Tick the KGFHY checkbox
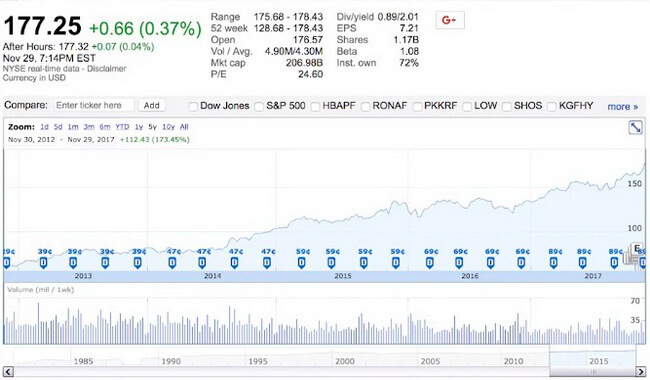This screenshot has width=650, height=380. pos(551,106)
